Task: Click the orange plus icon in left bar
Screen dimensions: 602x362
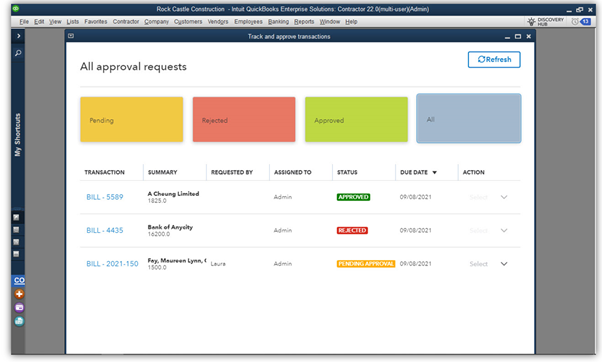Action: tap(19, 294)
